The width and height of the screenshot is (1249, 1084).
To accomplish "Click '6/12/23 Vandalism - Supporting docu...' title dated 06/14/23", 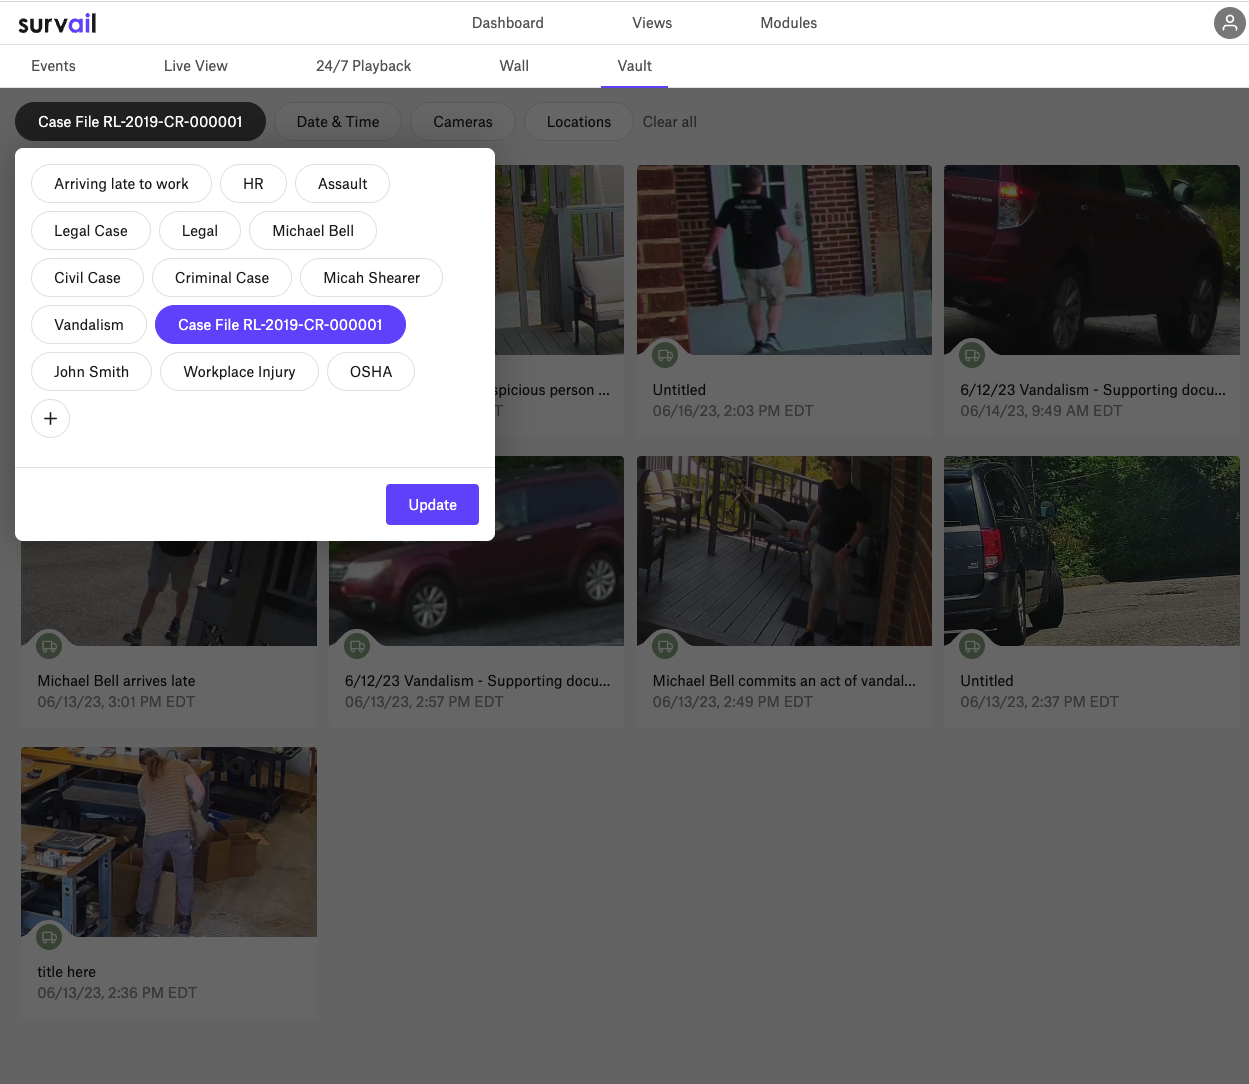I will (x=1093, y=390).
